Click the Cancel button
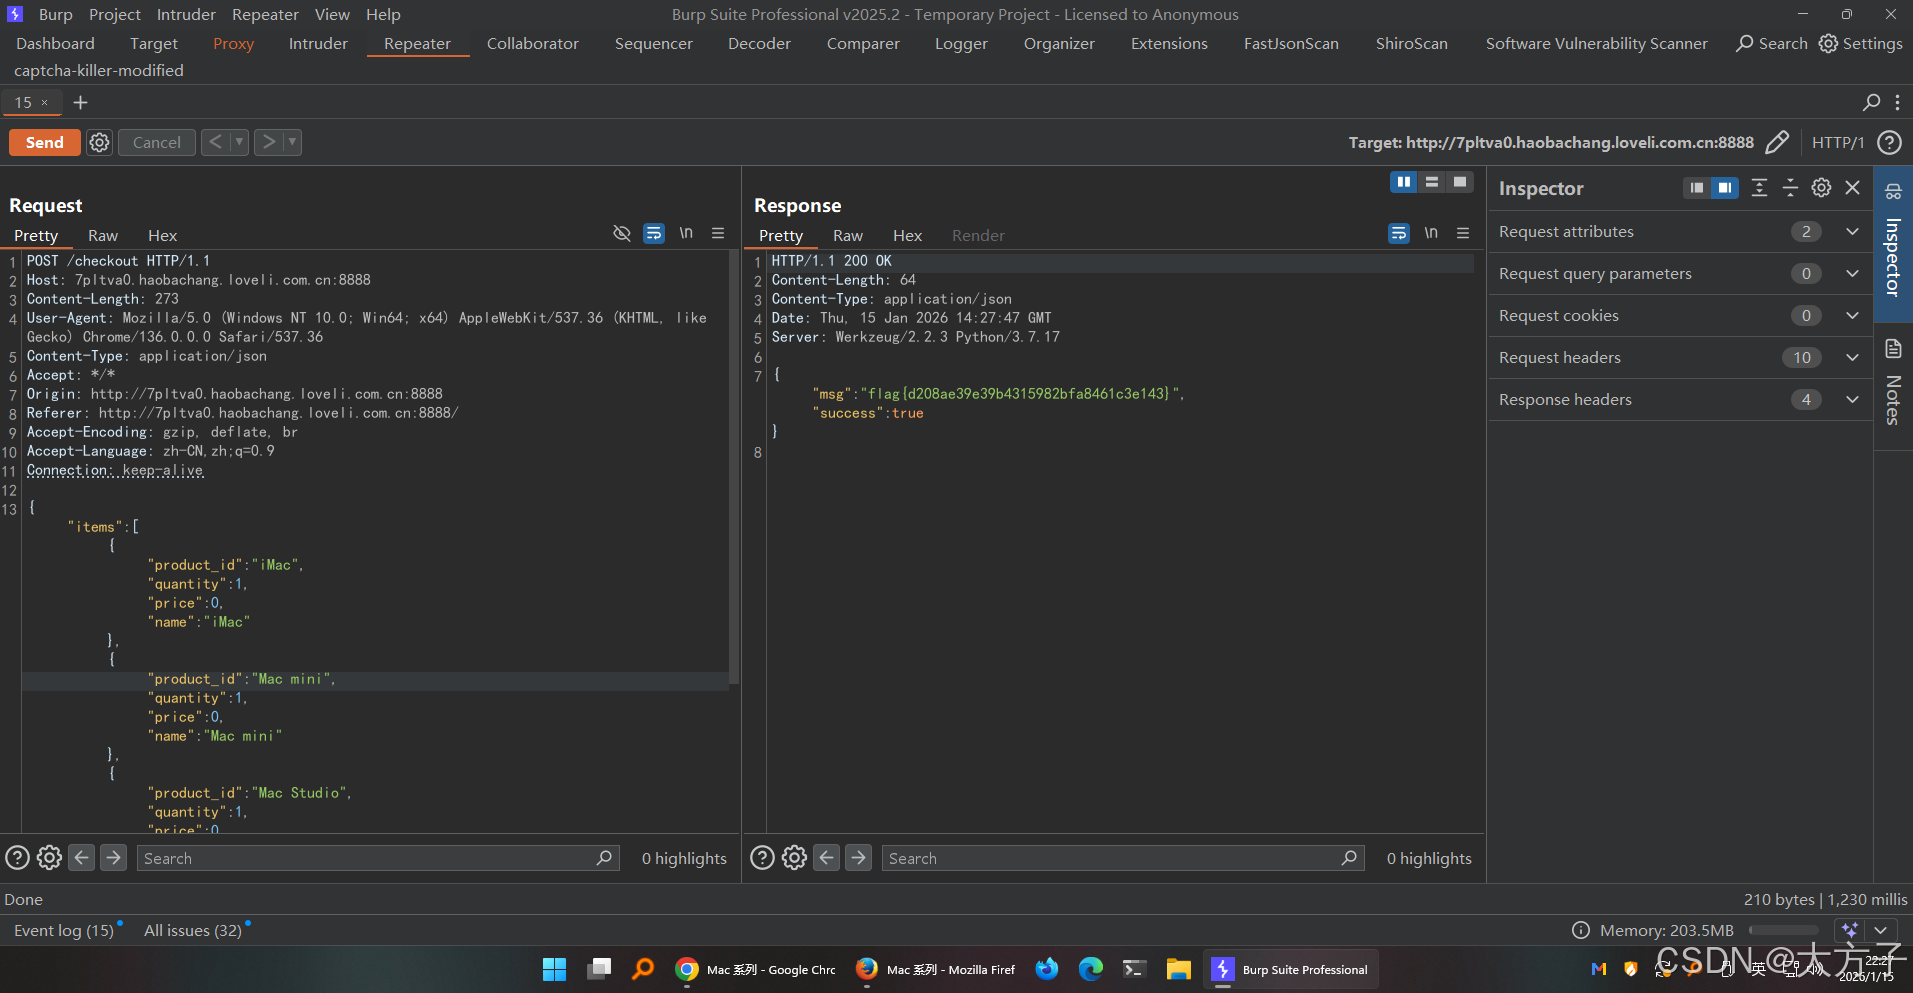This screenshot has width=1913, height=993. click(157, 143)
